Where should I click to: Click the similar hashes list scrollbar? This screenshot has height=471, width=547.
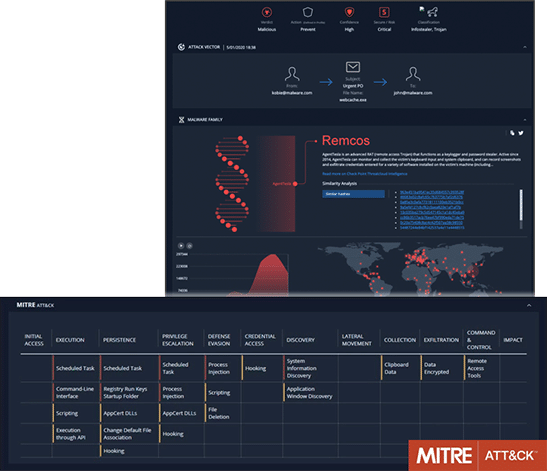tap(521, 209)
